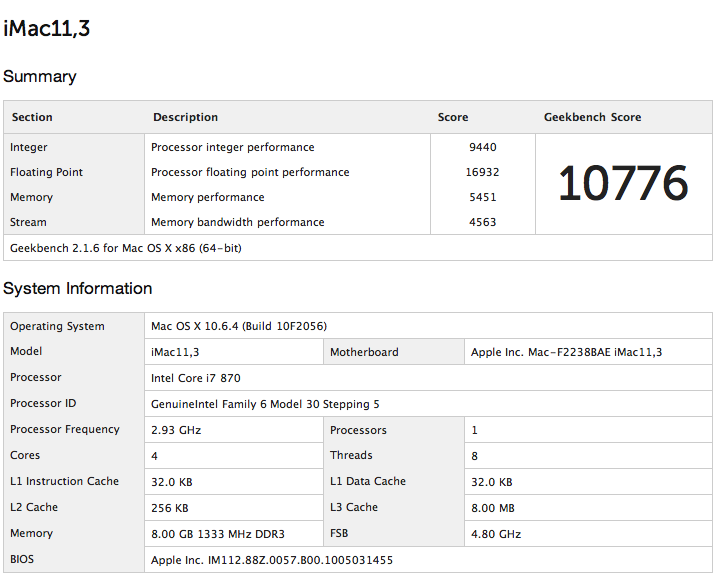
Task: Click the Description column header
Action: coord(185,117)
